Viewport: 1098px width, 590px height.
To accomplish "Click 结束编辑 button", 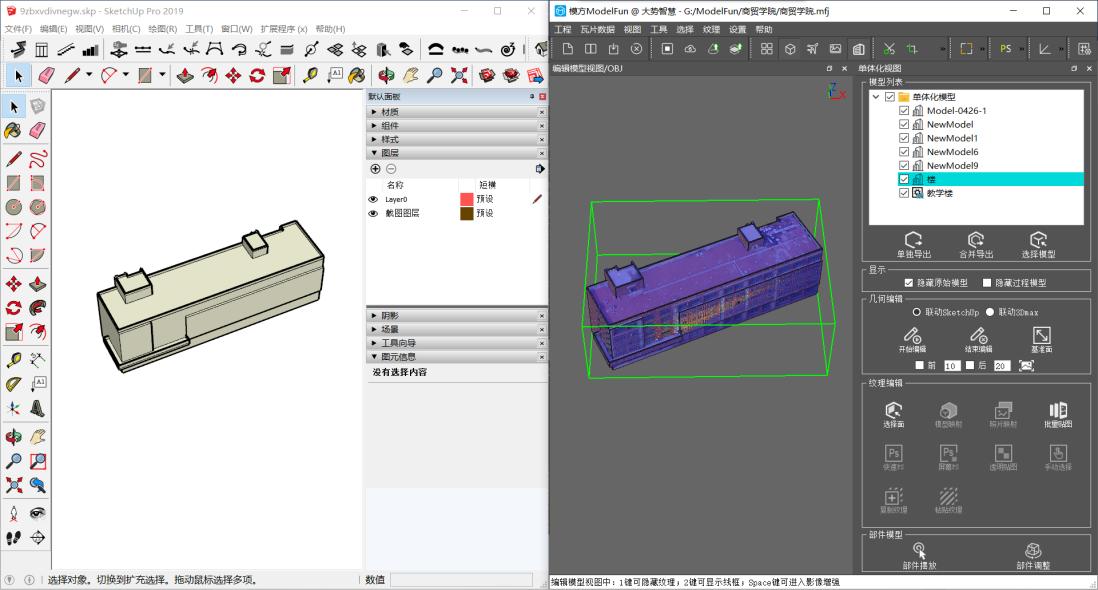I will [978, 339].
